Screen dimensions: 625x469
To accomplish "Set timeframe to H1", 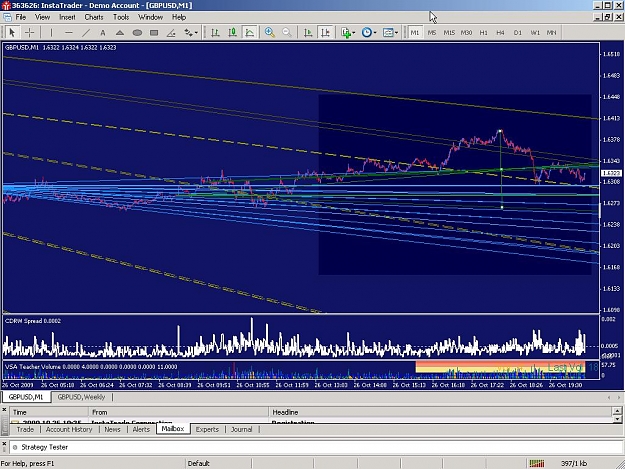I will point(483,33).
